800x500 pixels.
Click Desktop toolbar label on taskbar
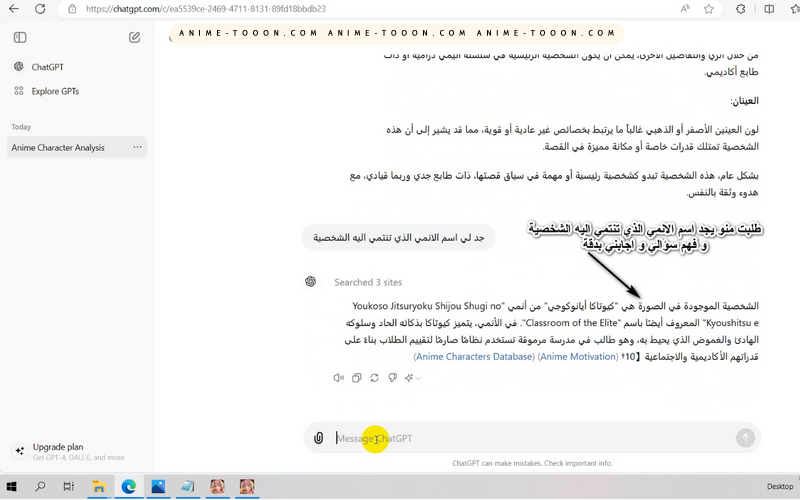tap(780, 487)
